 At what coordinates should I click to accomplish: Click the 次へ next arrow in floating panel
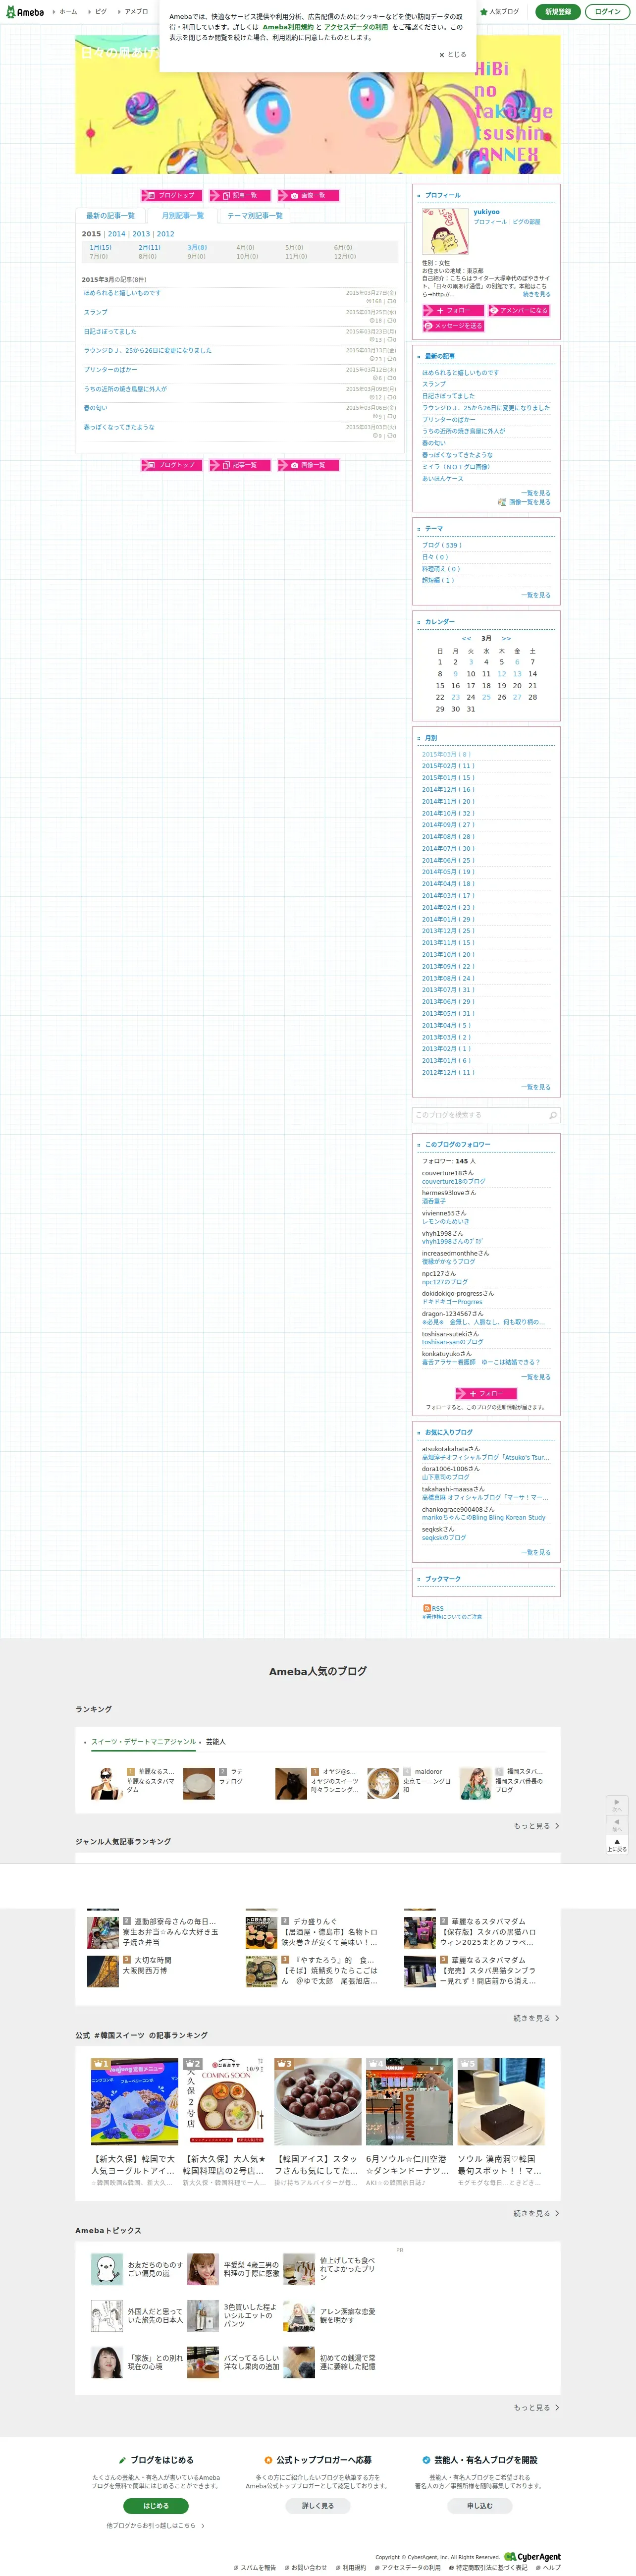[617, 1805]
